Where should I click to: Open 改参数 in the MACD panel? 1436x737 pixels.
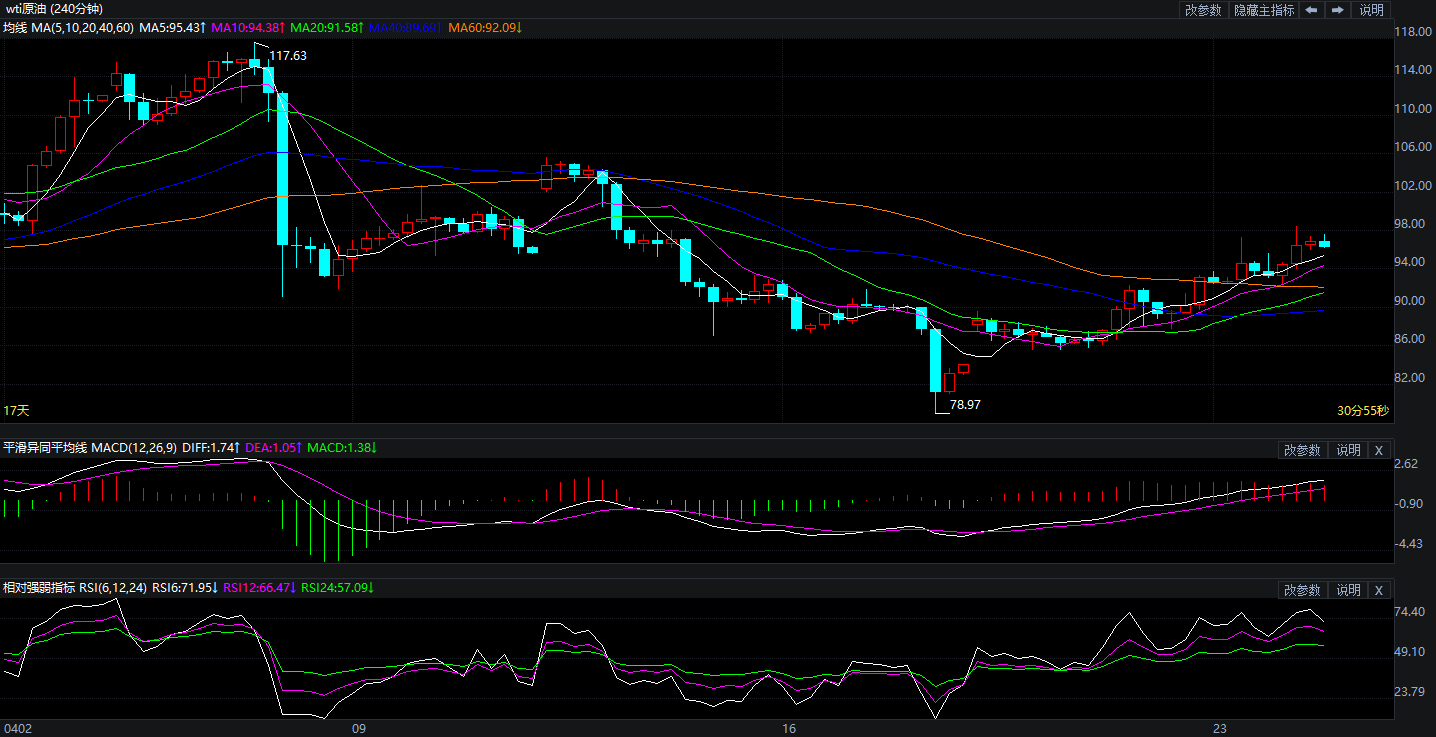coord(1303,450)
